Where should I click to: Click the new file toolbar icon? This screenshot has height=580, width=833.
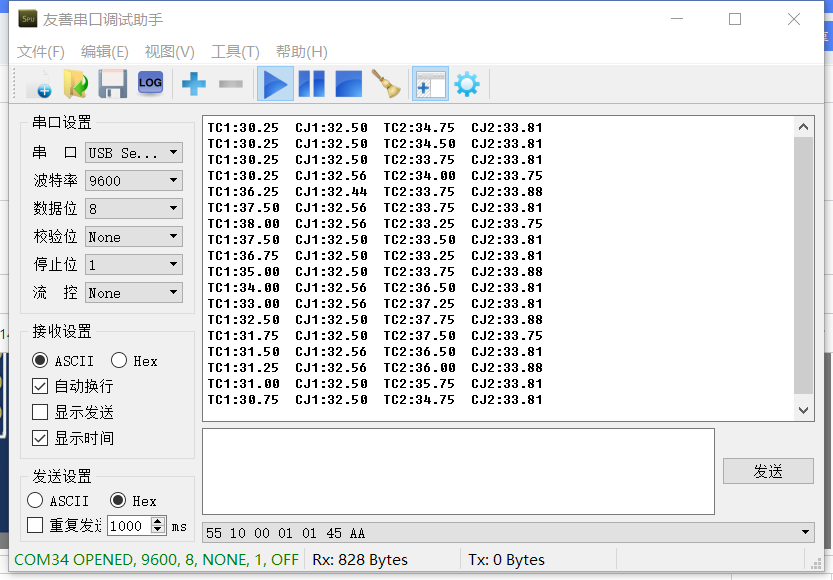tap(40, 85)
